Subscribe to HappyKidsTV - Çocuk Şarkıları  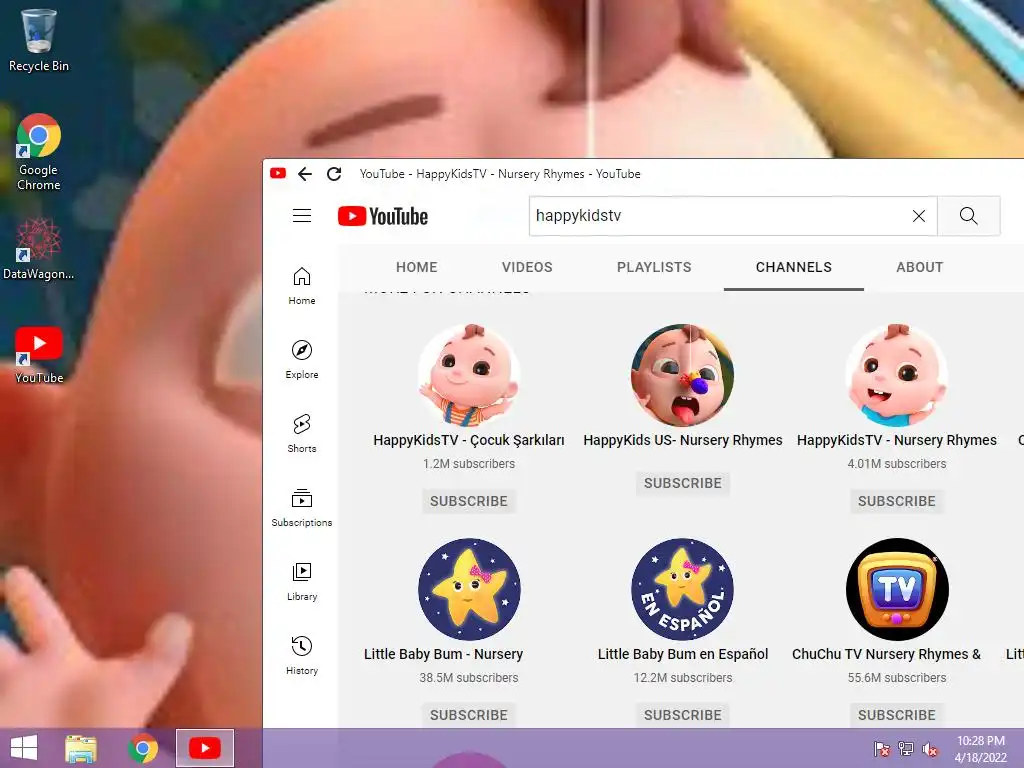(469, 501)
